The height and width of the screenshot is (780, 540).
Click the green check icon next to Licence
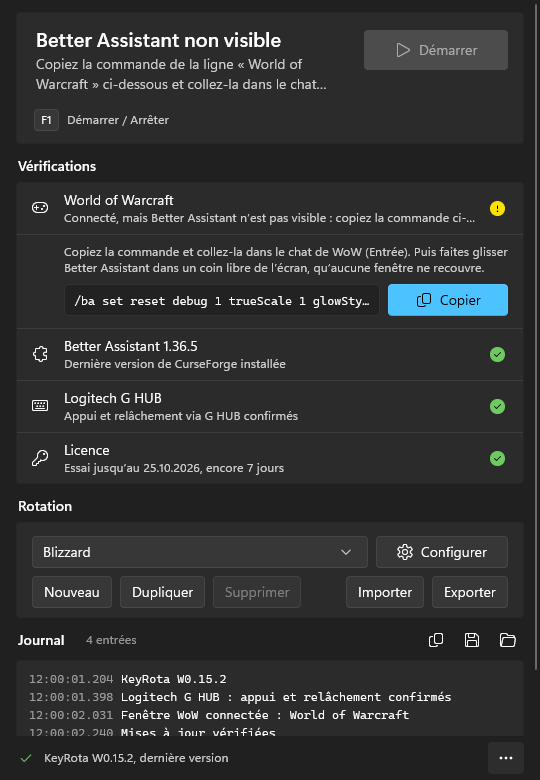[497, 458]
